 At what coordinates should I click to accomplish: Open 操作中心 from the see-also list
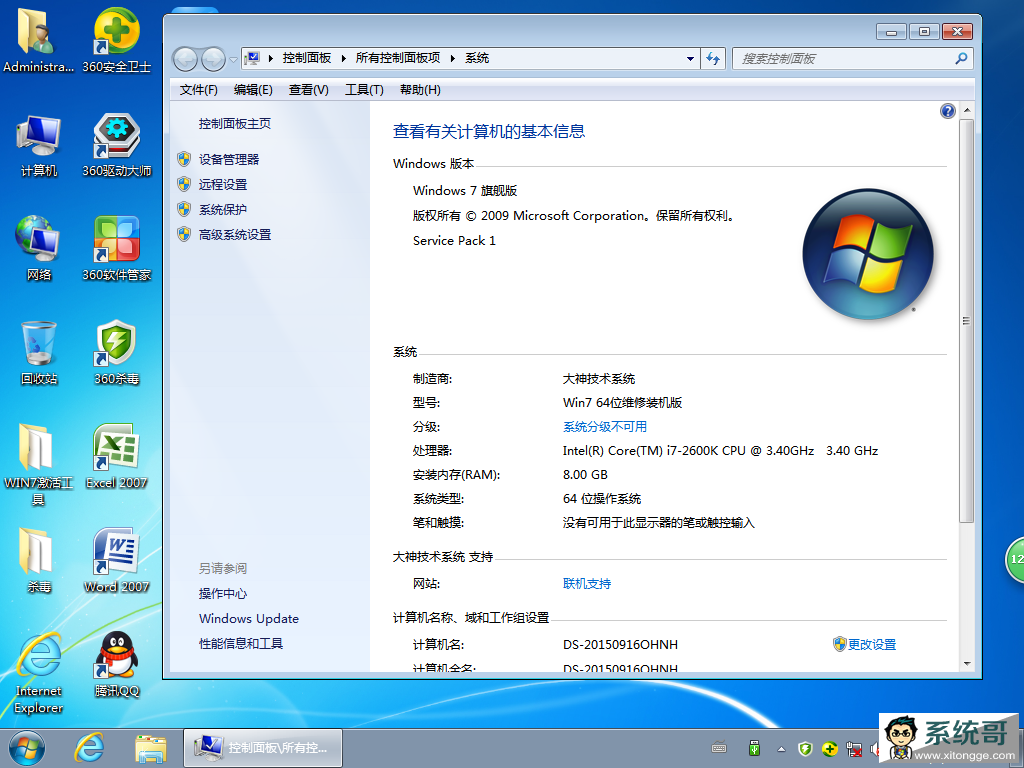tap(223, 593)
